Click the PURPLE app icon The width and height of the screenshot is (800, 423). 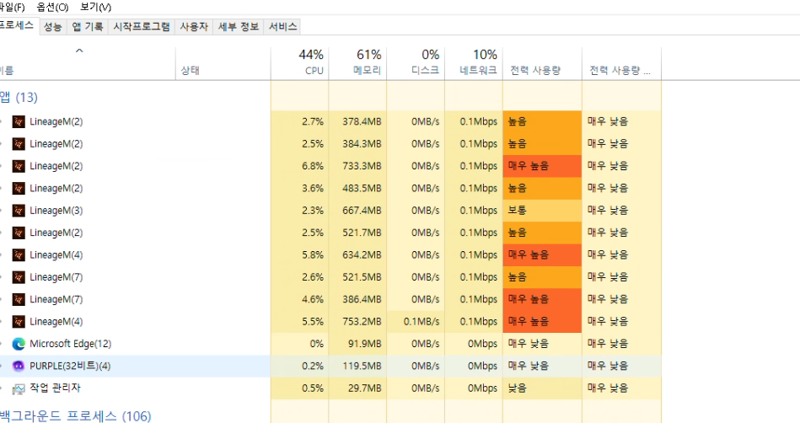pos(19,366)
